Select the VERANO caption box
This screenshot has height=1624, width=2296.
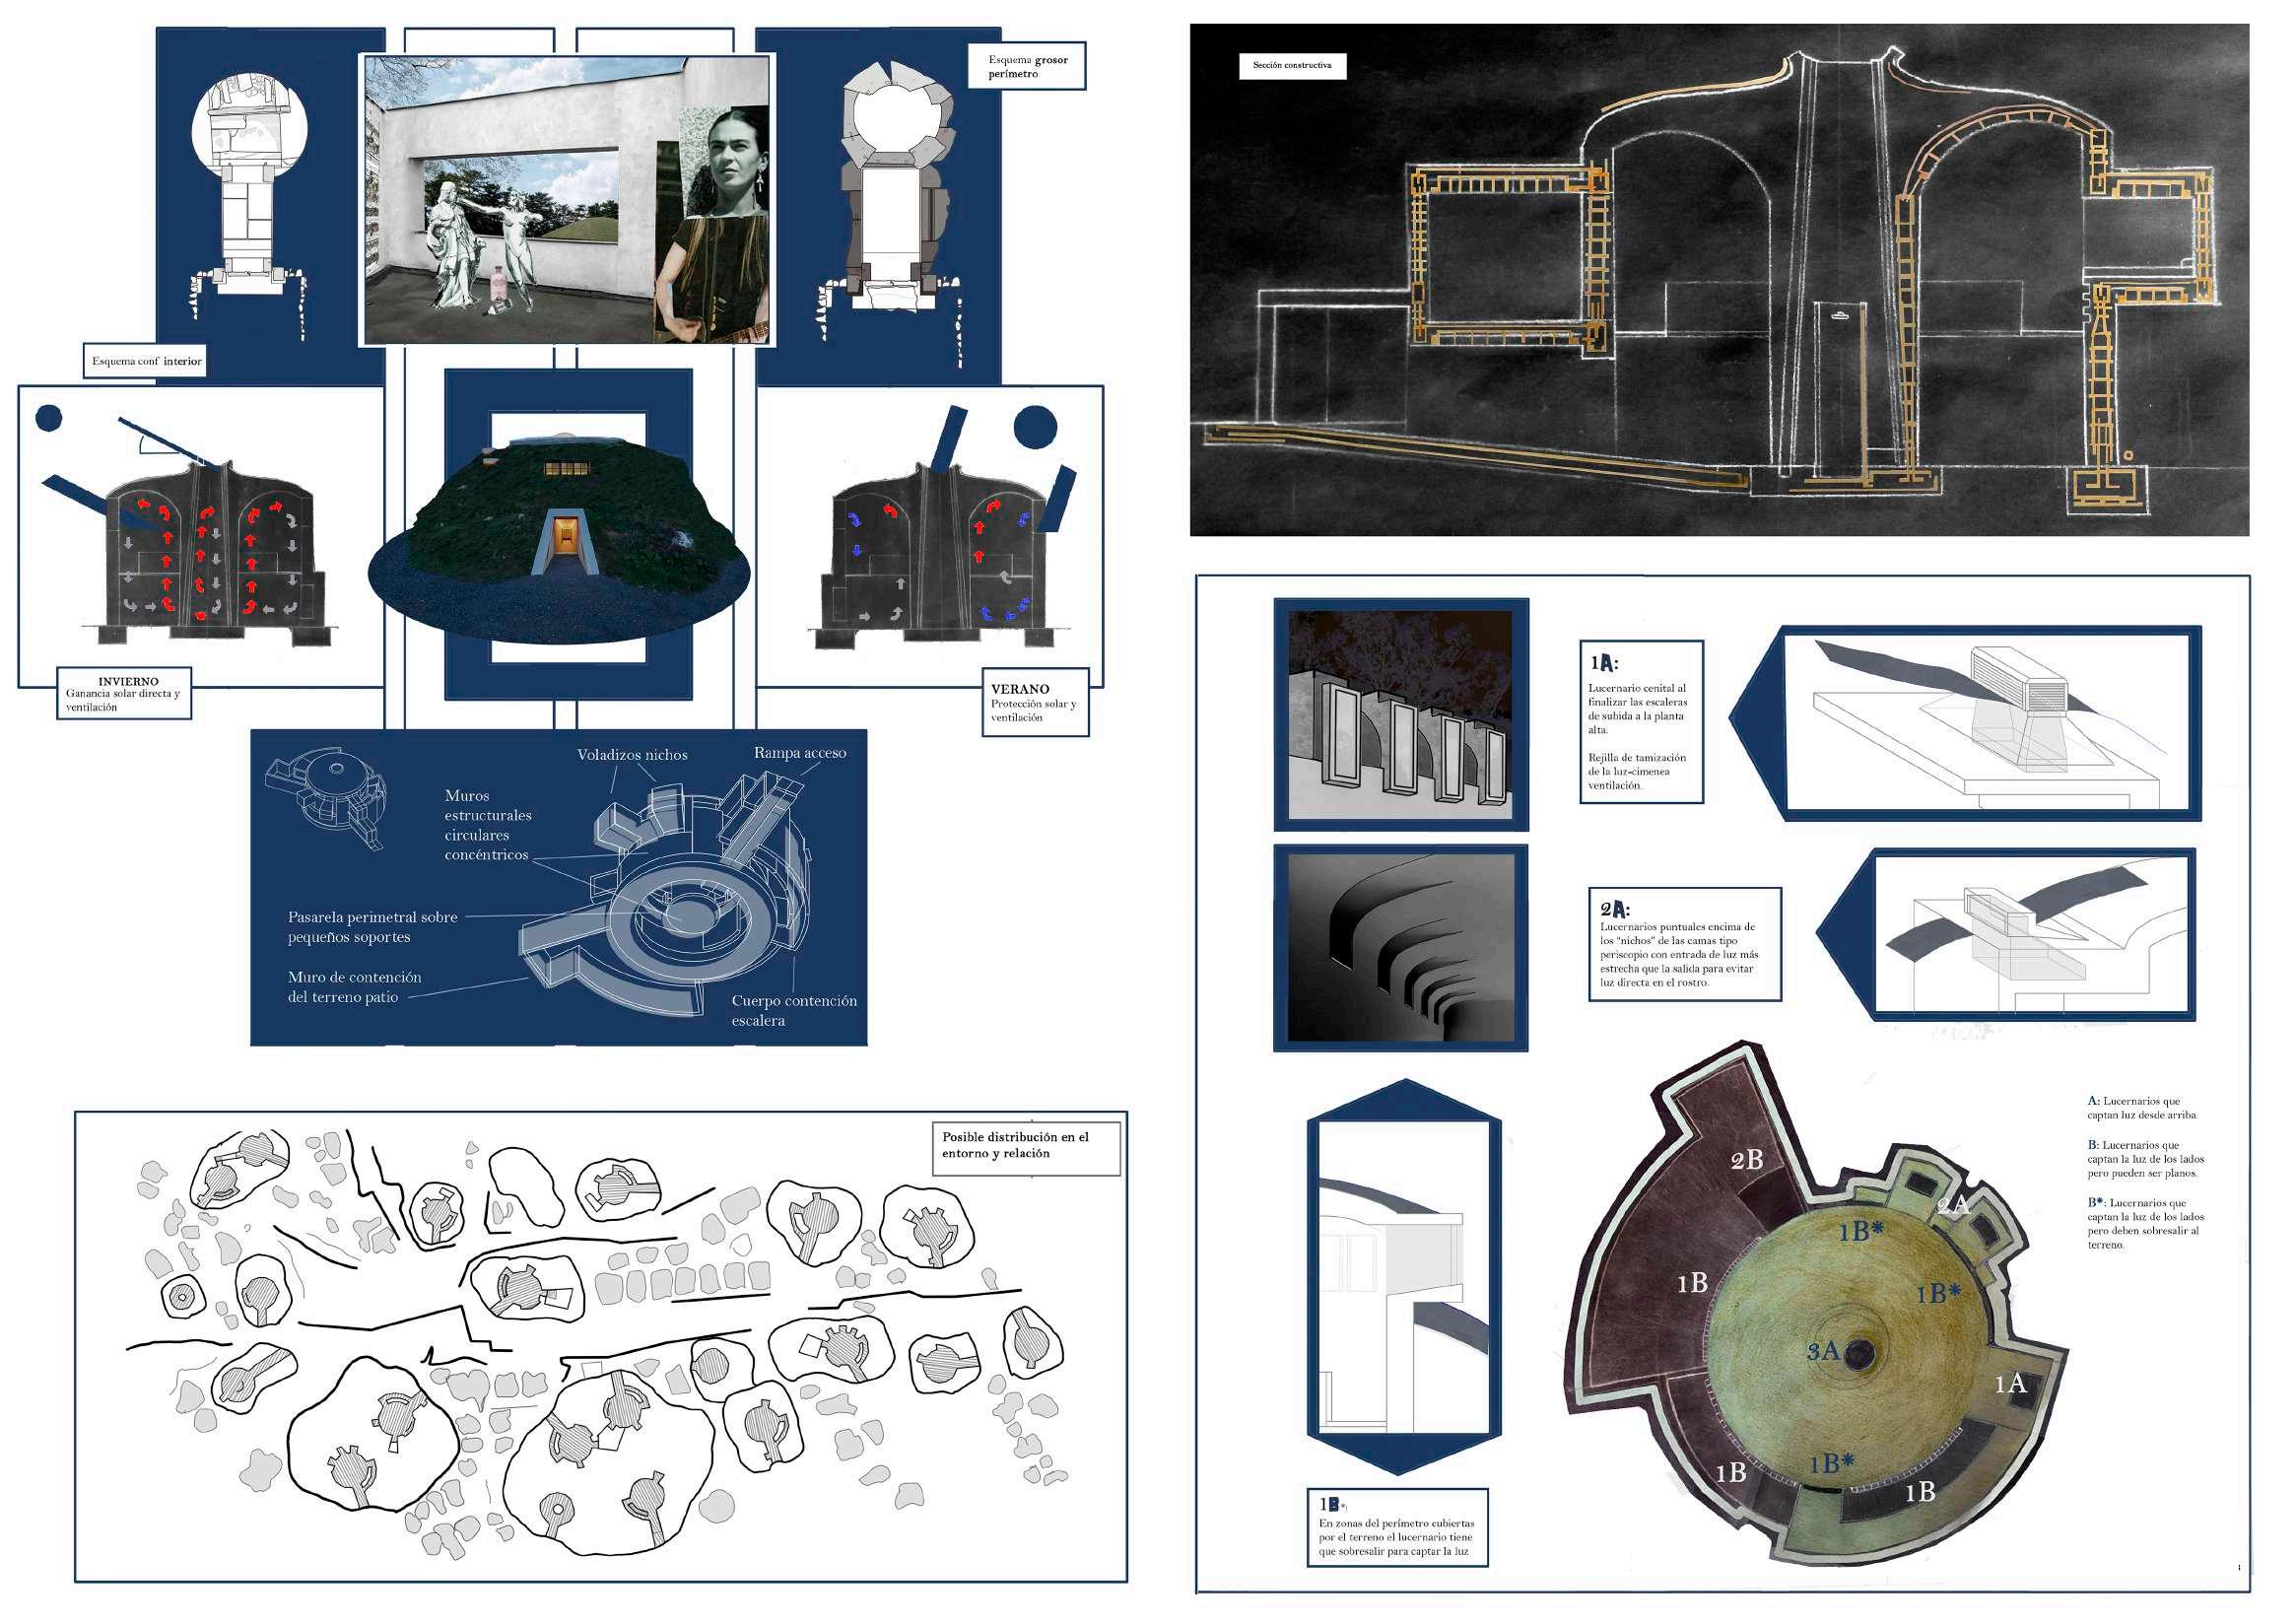click(x=1034, y=702)
